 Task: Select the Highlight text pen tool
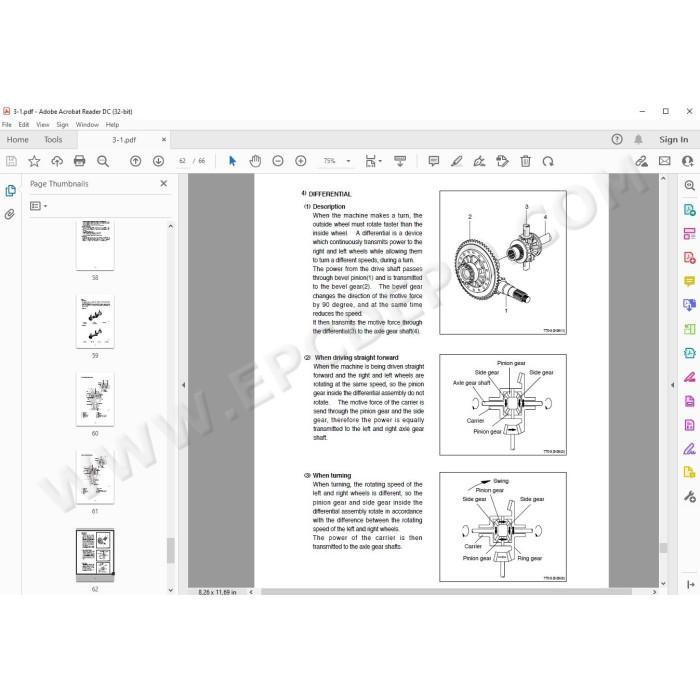click(456, 161)
